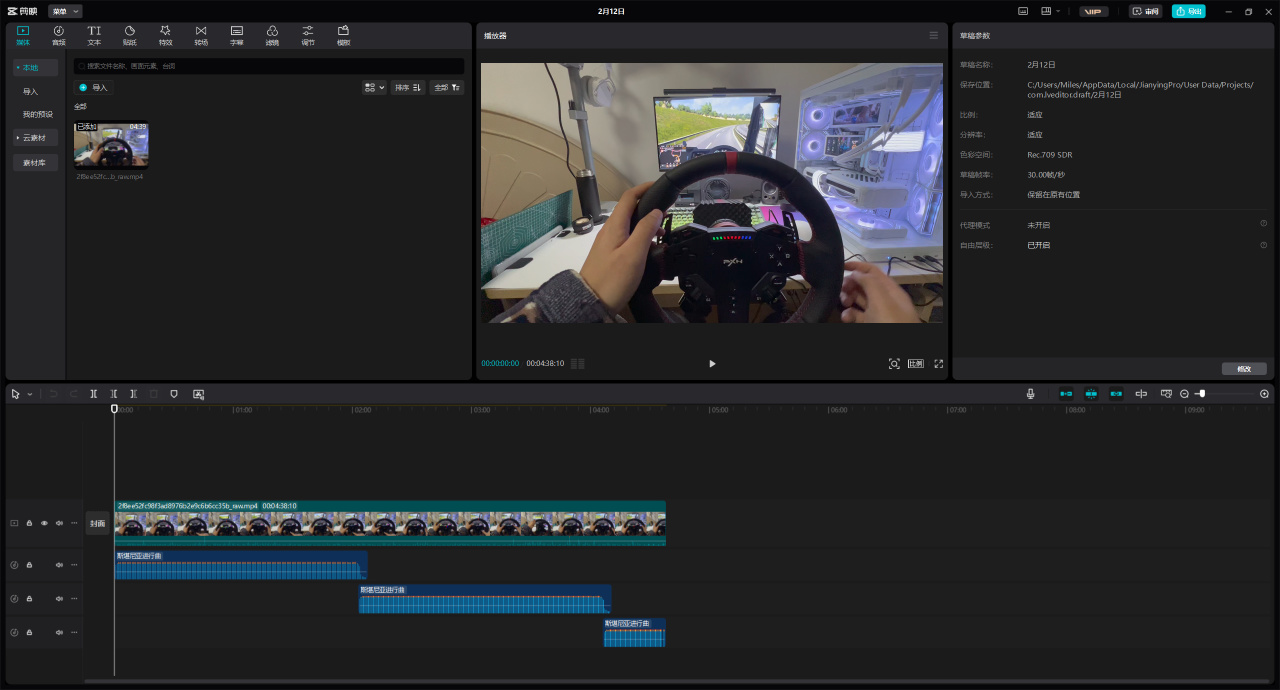1280x690 pixels.
Task: Switch to the 文本 (Text) tab
Action: [x=94, y=35]
